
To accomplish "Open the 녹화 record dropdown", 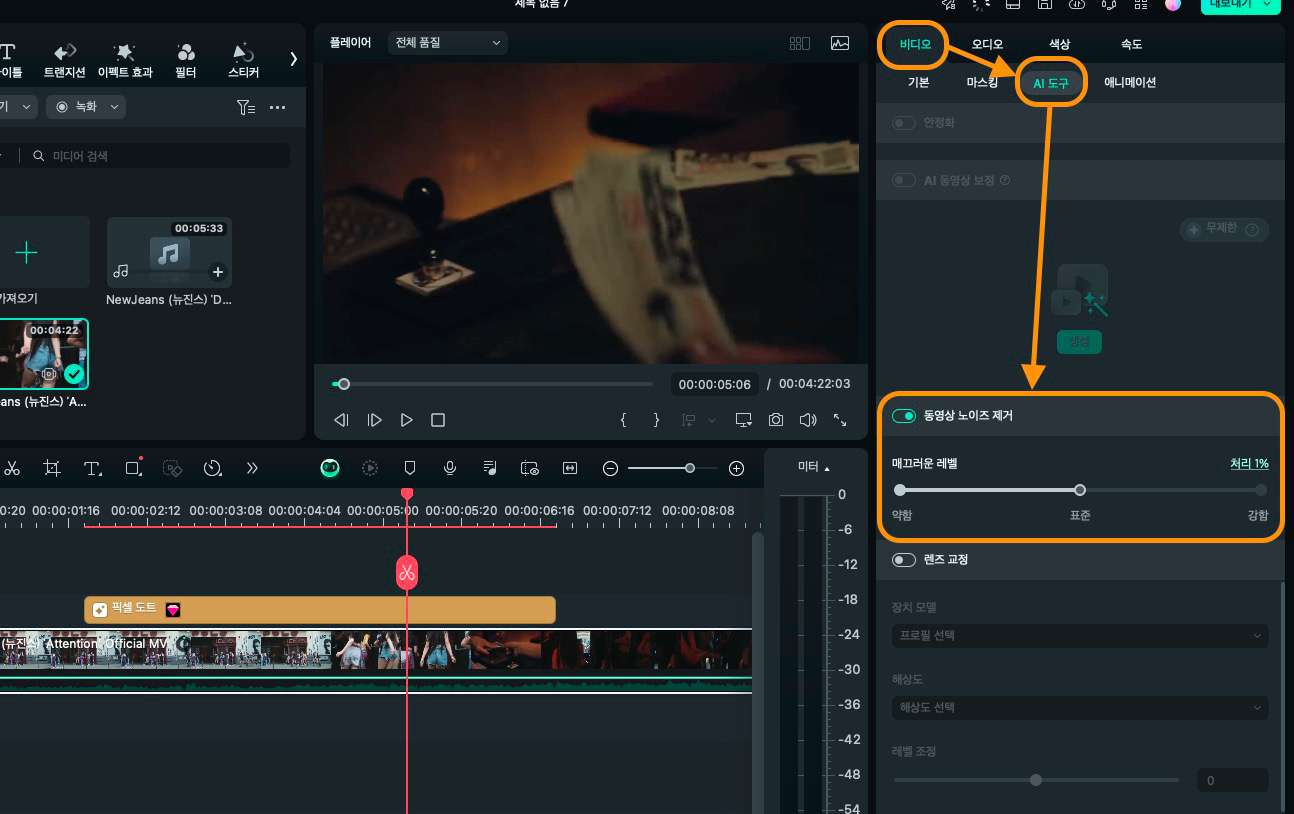I will 85,107.
